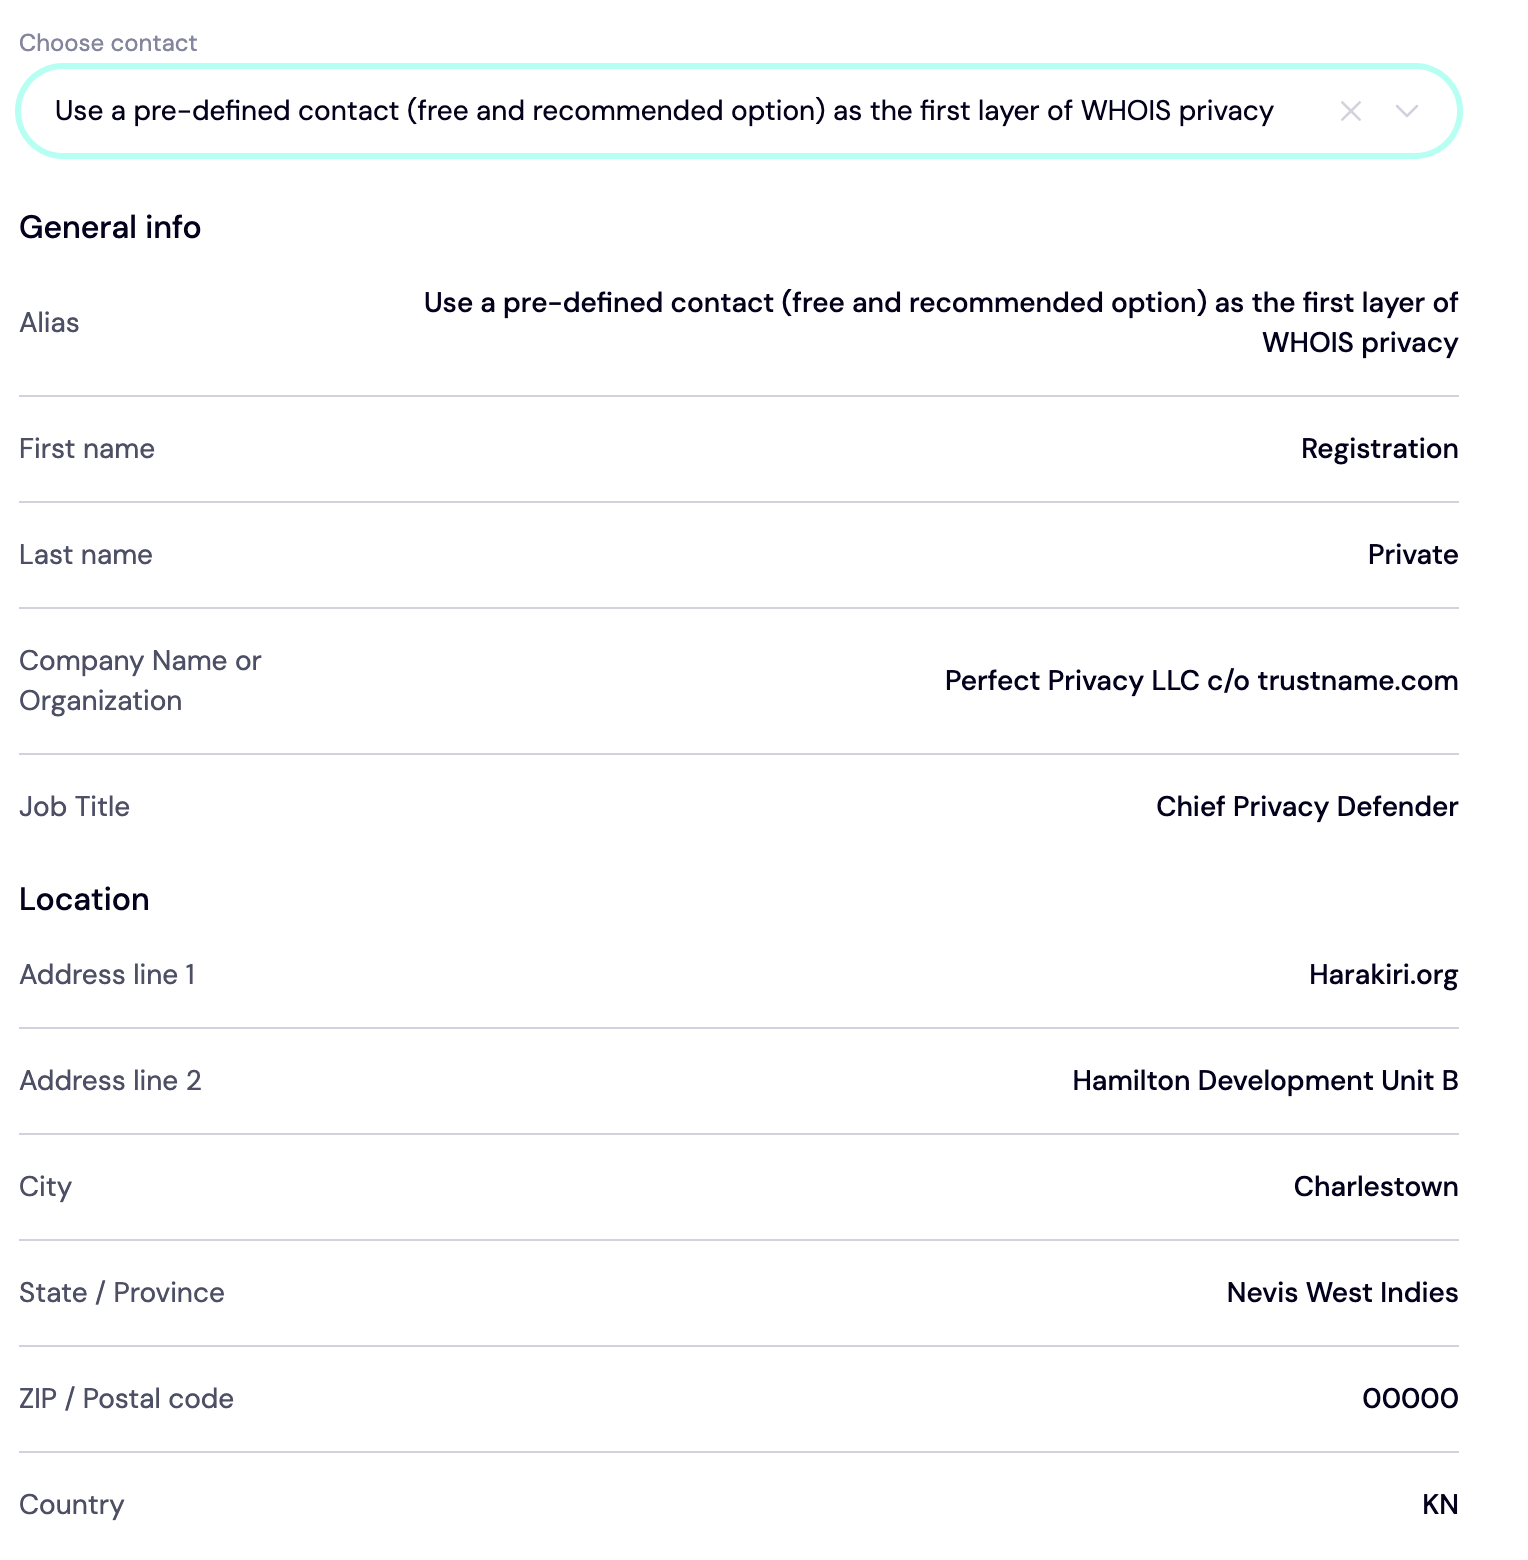Click the Perfect Privacy LLC company value
The height and width of the screenshot is (1560, 1528).
point(1201,681)
